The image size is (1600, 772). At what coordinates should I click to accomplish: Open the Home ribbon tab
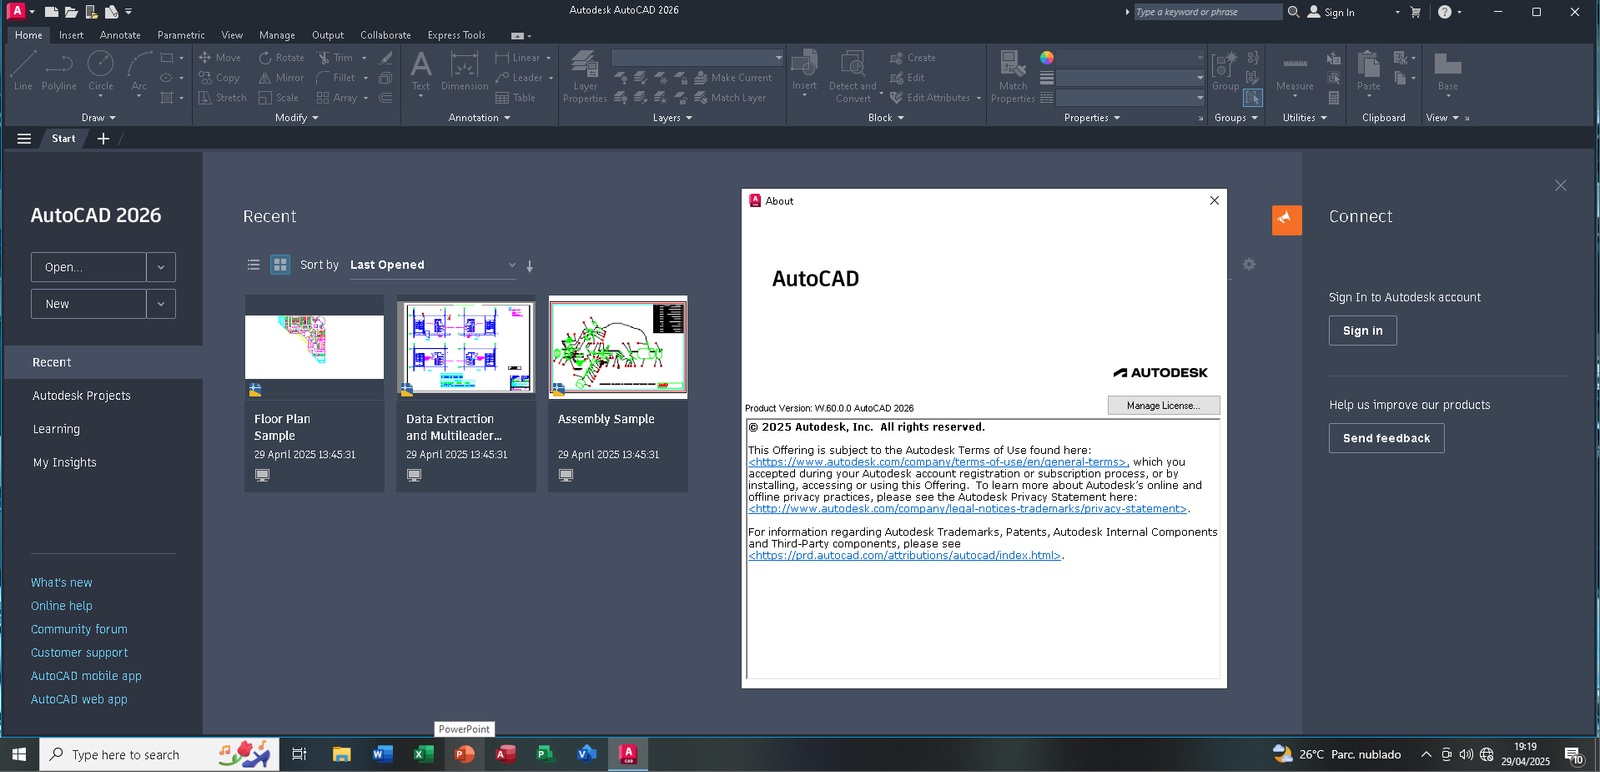pyautogui.click(x=29, y=35)
